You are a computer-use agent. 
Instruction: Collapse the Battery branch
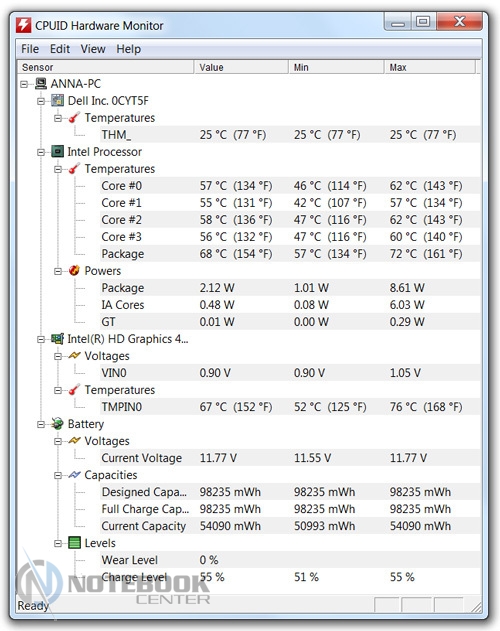click(41, 424)
